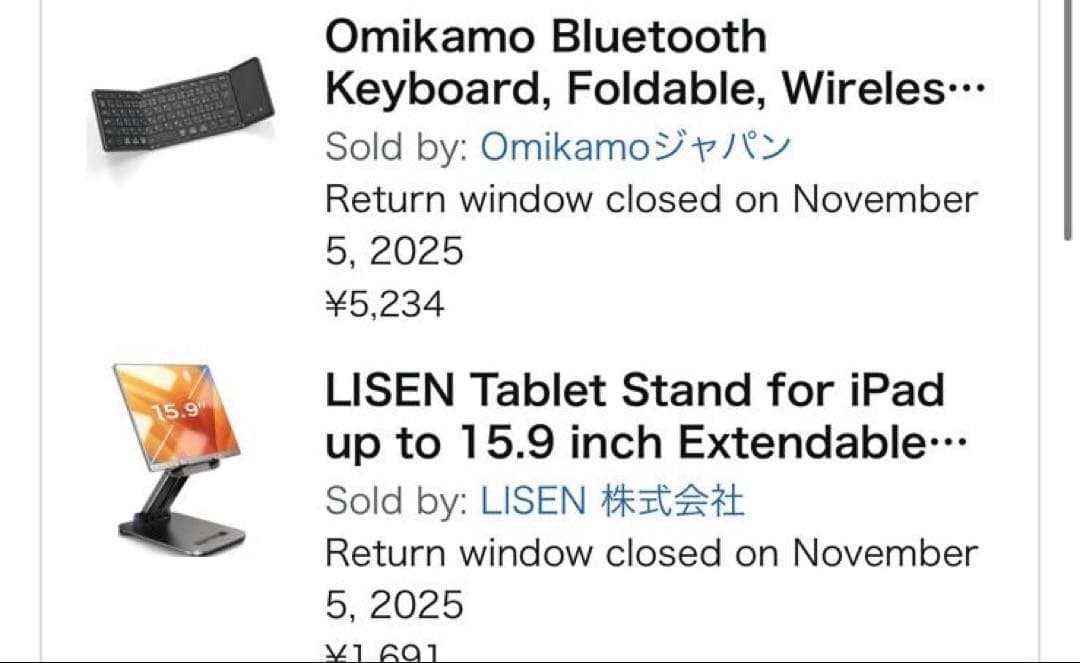1080x663 pixels.
Task: Visit the LISEN 株式会社 seller page
Action: tap(612, 501)
